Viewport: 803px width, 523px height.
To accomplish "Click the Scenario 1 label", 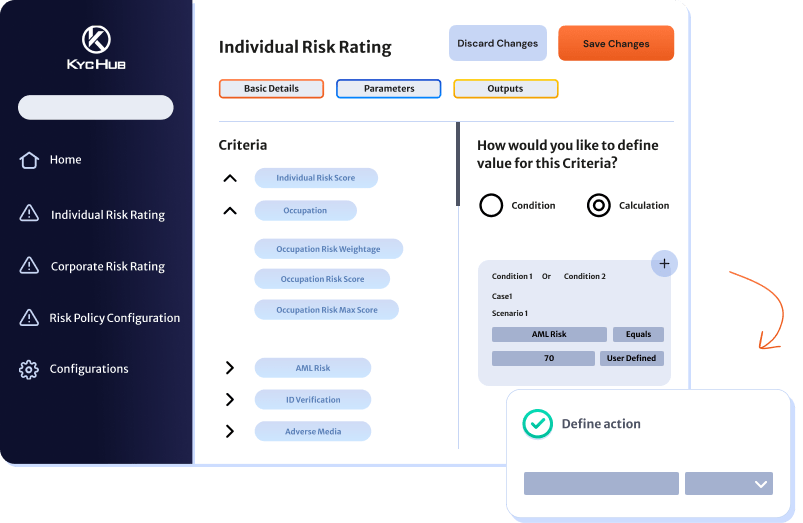I will pyautogui.click(x=510, y=313).
